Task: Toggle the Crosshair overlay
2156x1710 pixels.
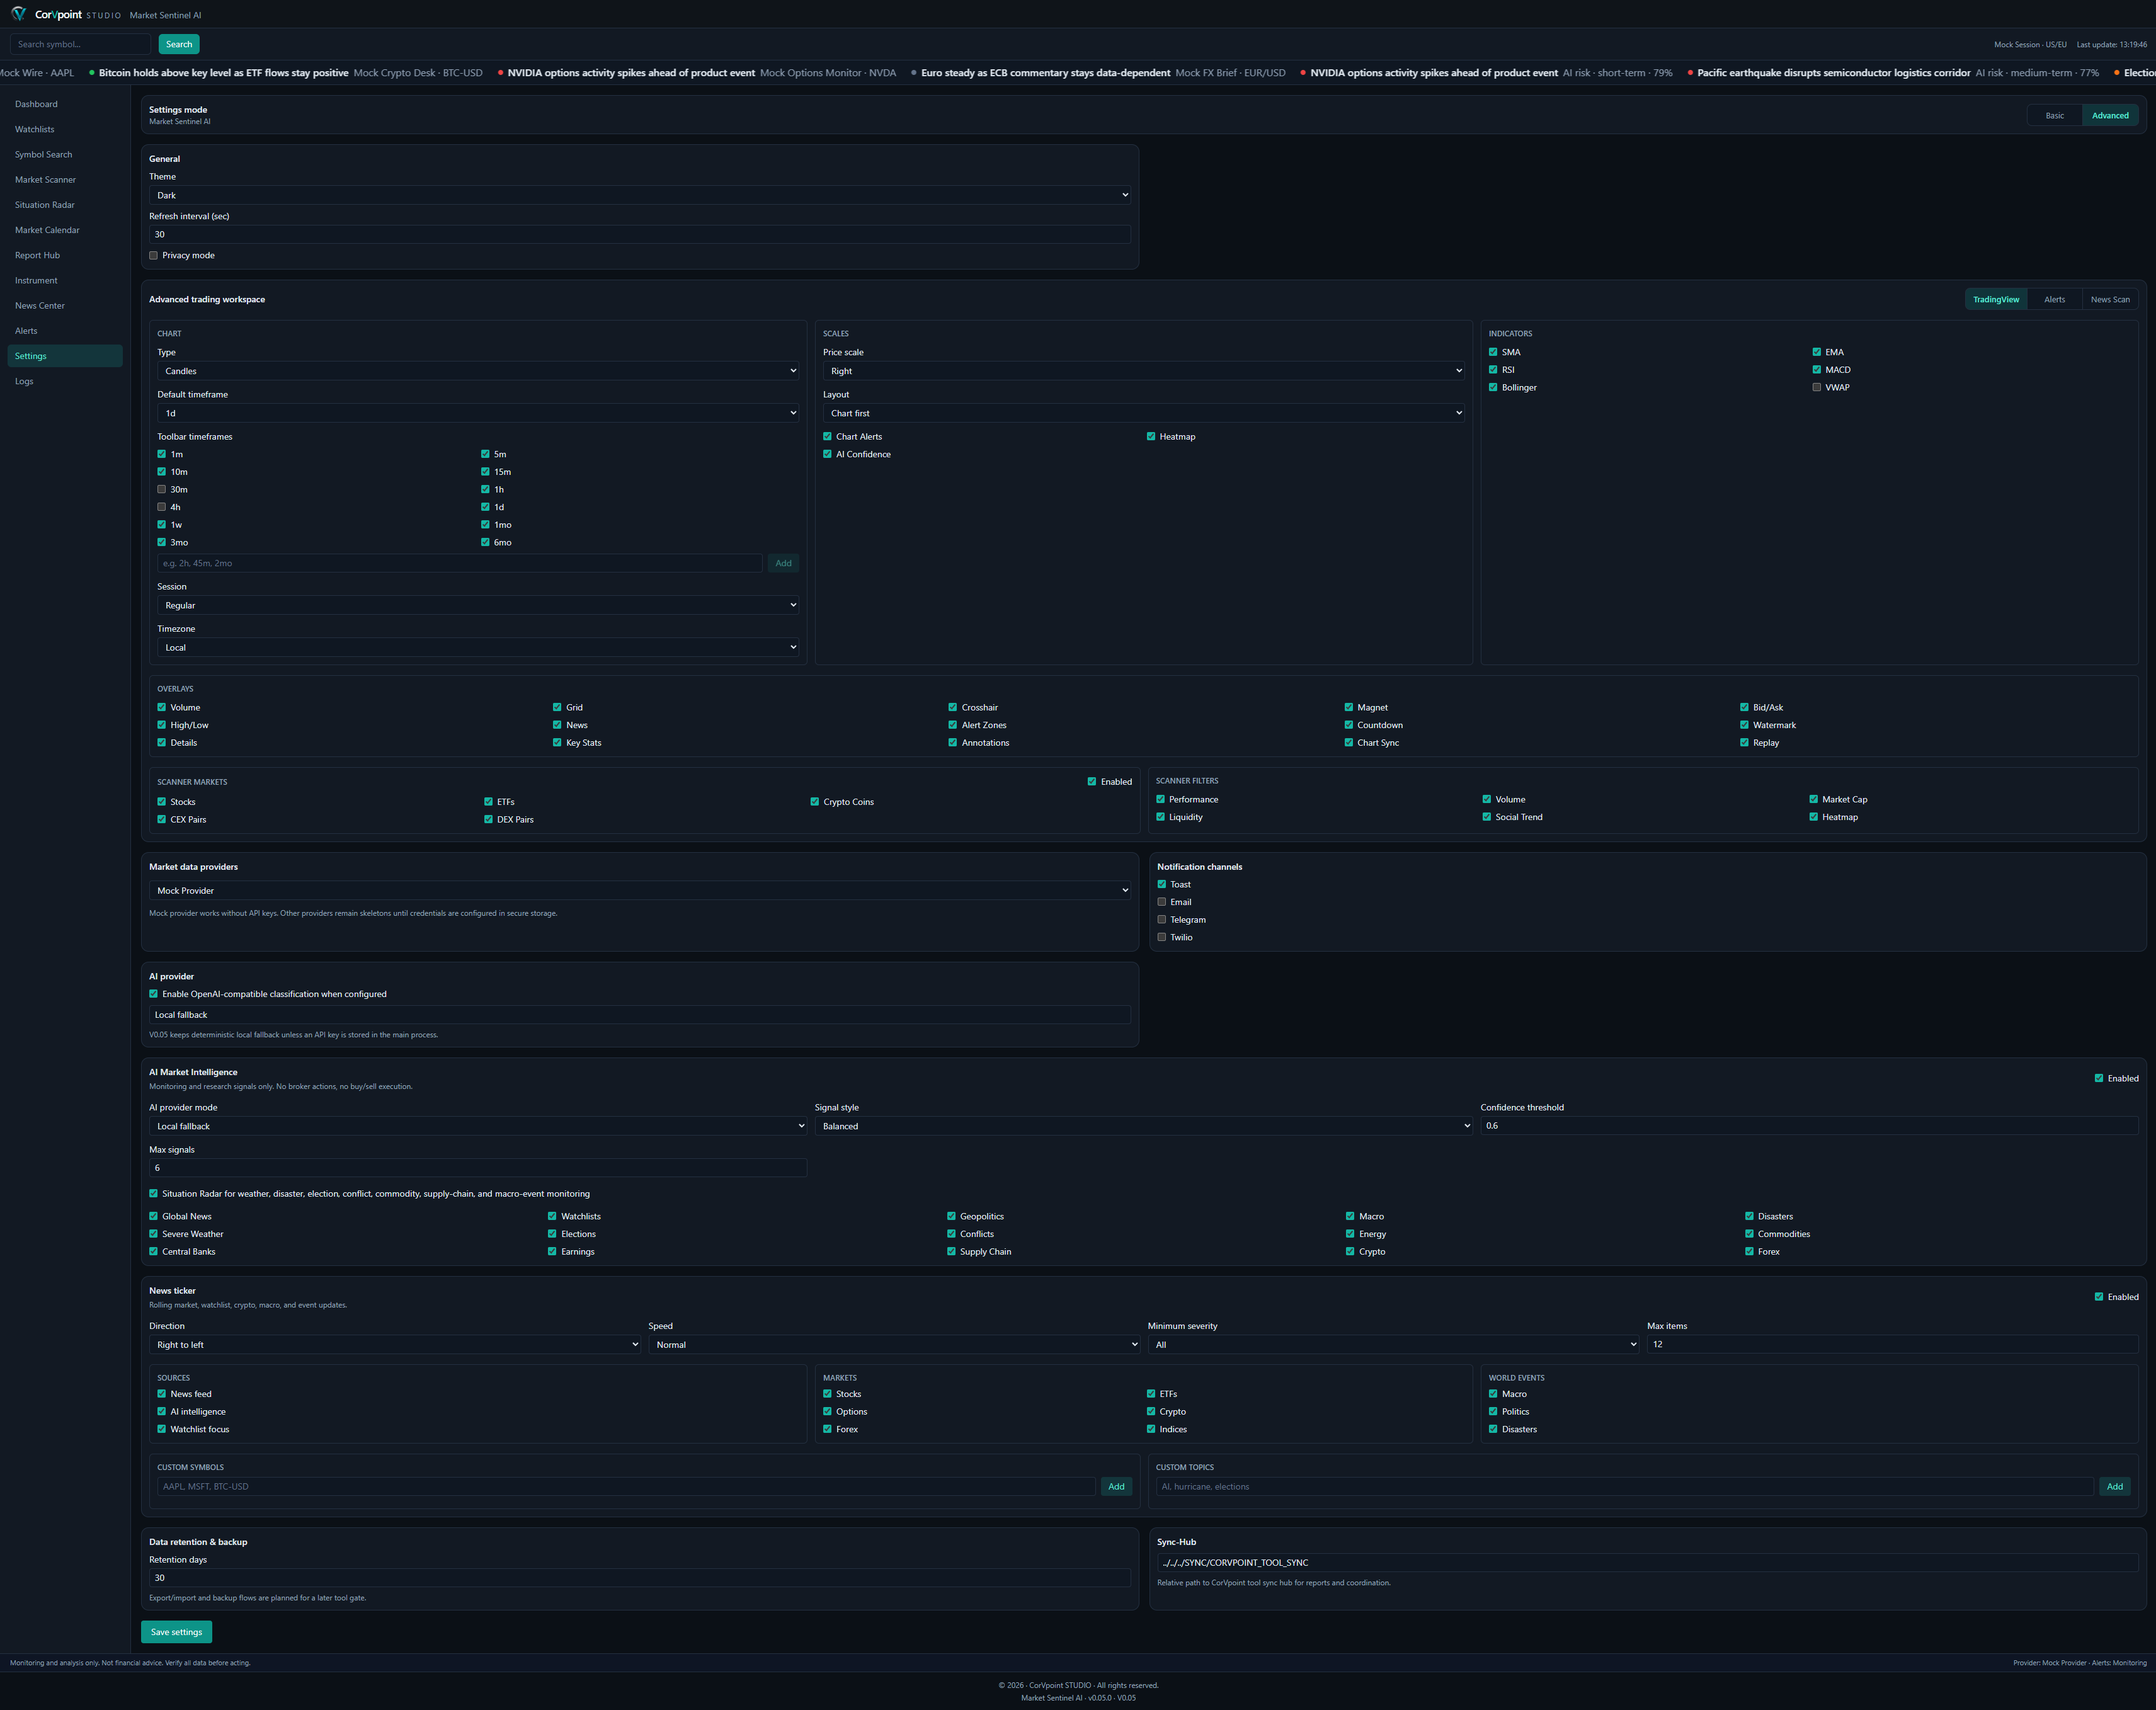Action: tap(953, 707)
